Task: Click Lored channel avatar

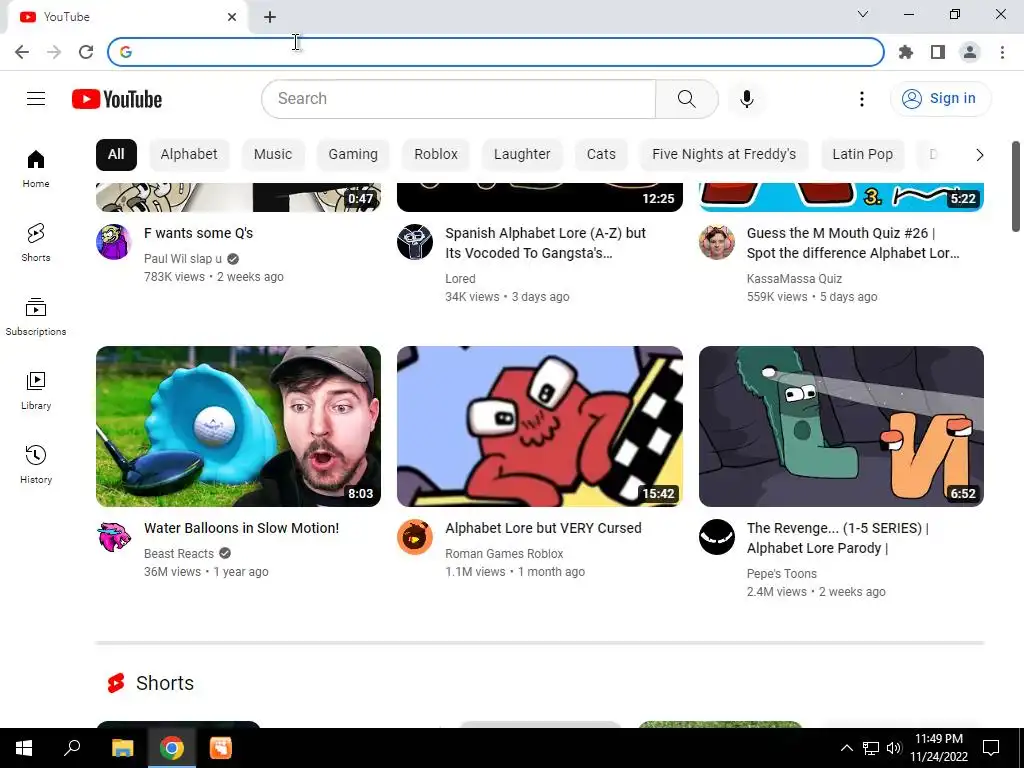Action: pyautogui.click(x=415, y=242)
